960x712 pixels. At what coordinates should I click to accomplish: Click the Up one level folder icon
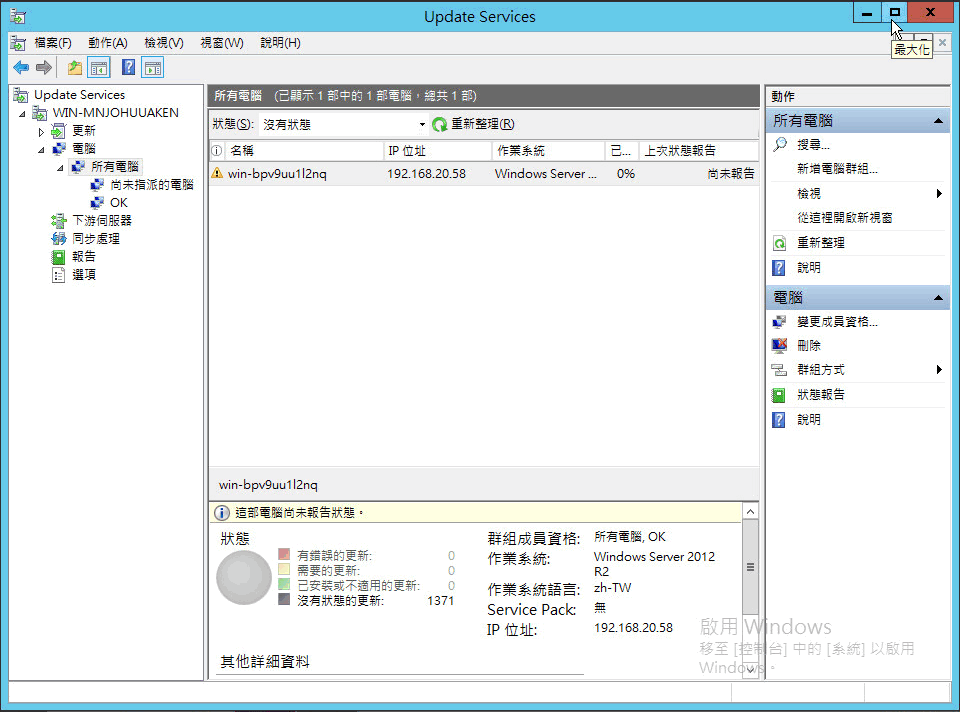click(x=75, y=67)
